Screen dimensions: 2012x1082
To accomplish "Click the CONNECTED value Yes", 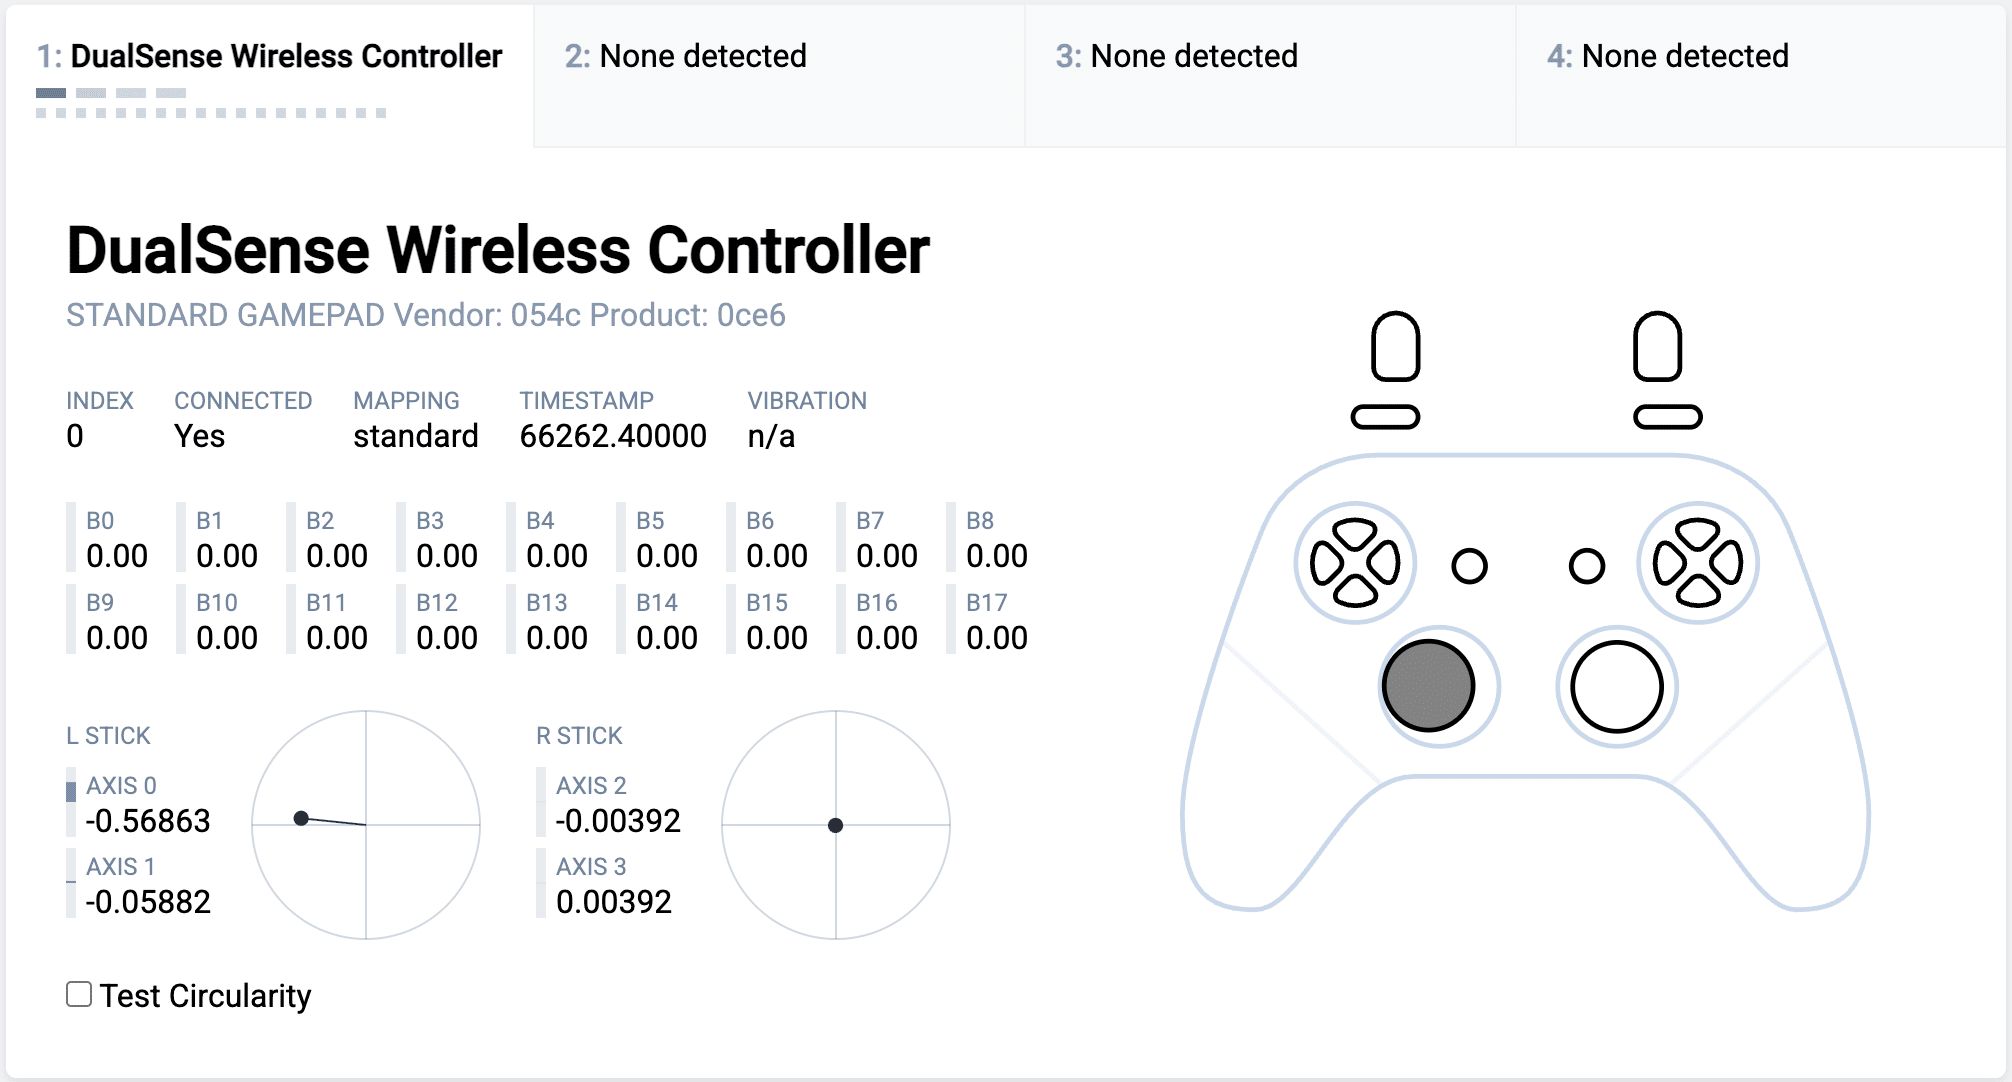I will [x=200, y=436].
